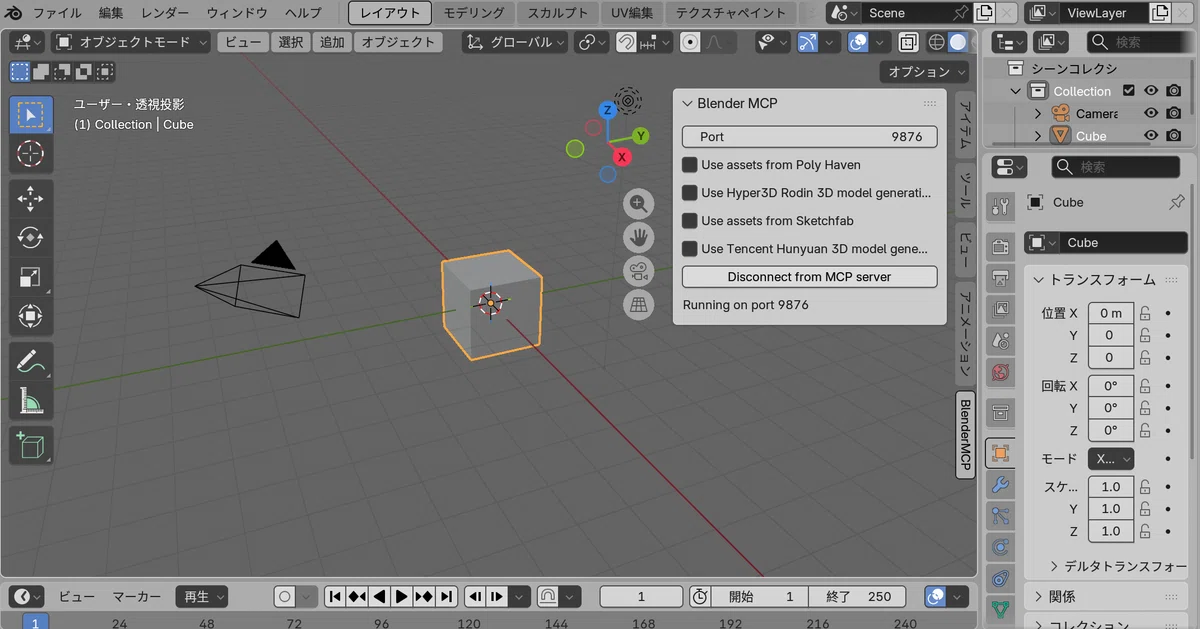Click the red X axis gizmo
This screenshot has height=629, width=1200.
coord(622,157)
